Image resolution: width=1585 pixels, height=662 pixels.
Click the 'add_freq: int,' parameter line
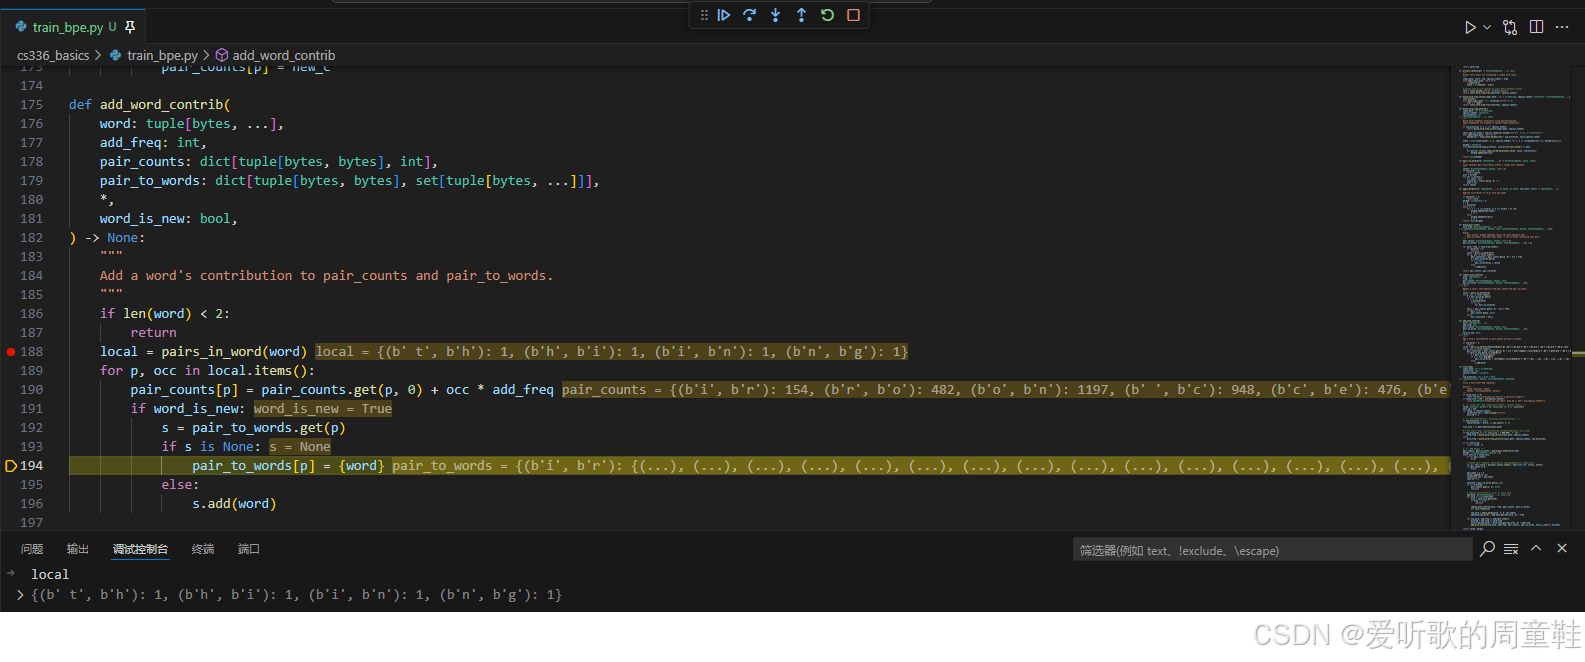coord(153,143)
